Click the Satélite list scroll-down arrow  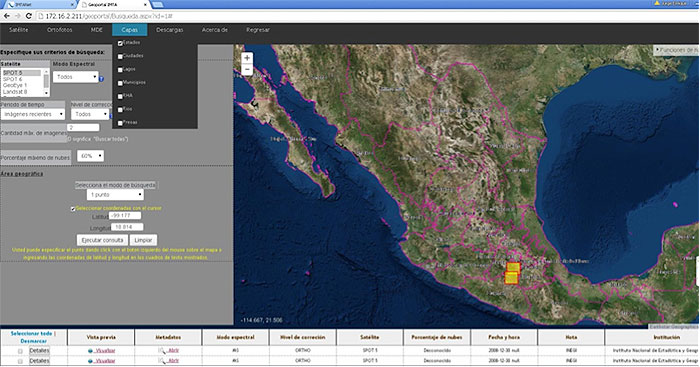[x=46, y=93]
